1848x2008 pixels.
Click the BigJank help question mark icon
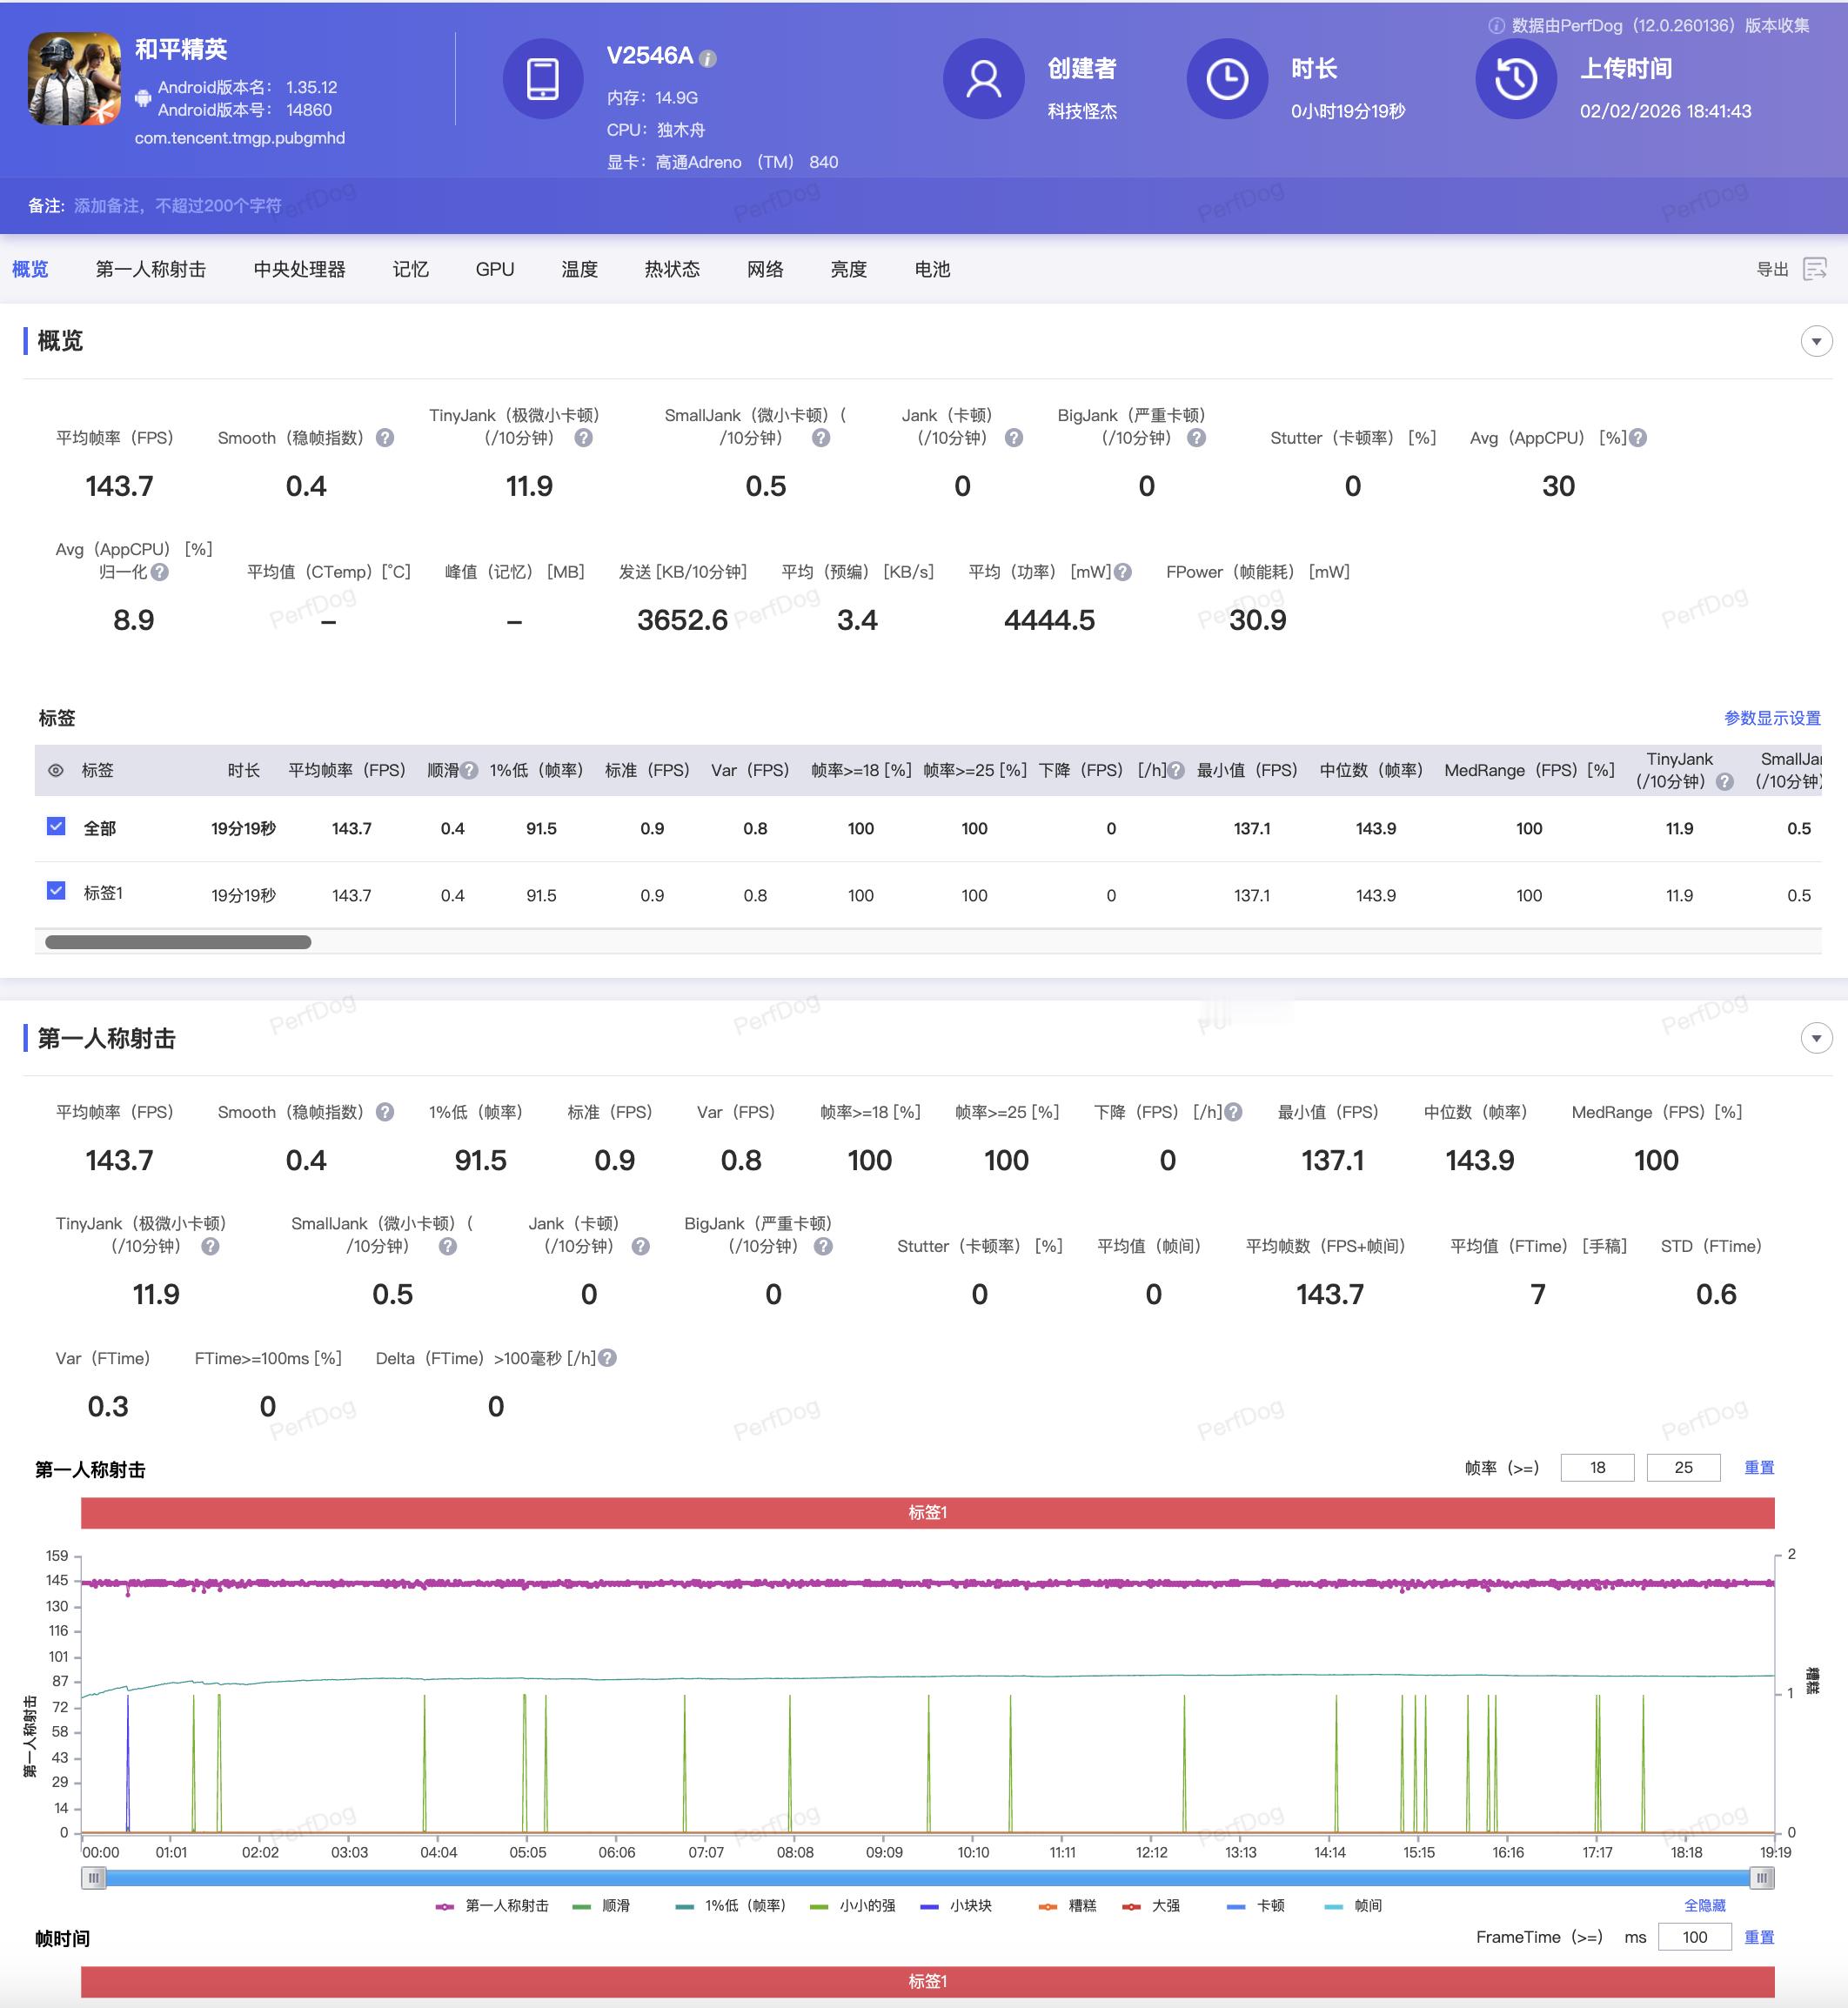point(1196,438)
